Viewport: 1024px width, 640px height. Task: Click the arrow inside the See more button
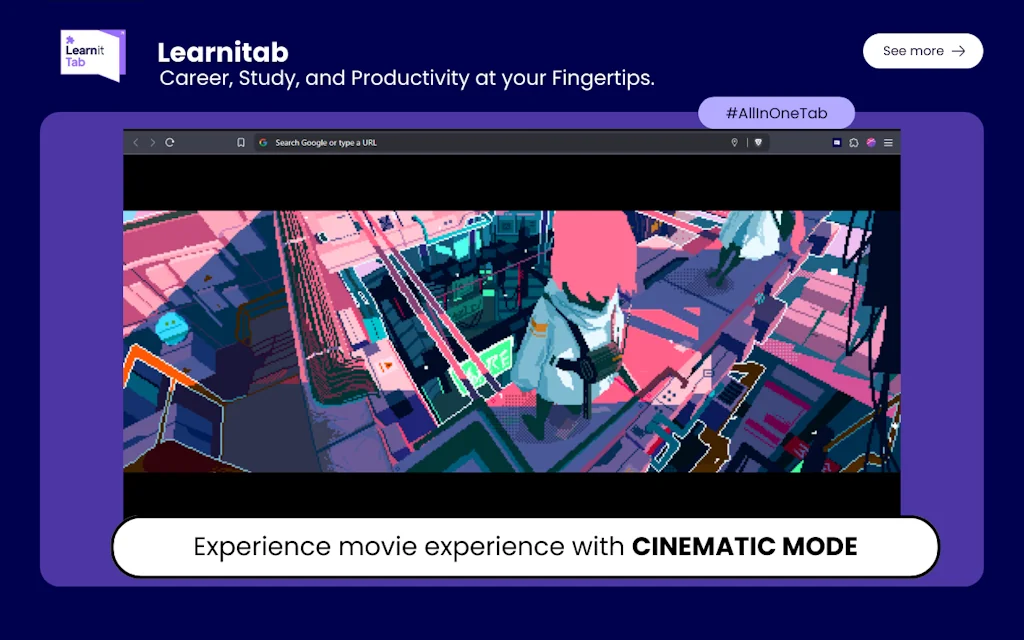tap(958, 51)
